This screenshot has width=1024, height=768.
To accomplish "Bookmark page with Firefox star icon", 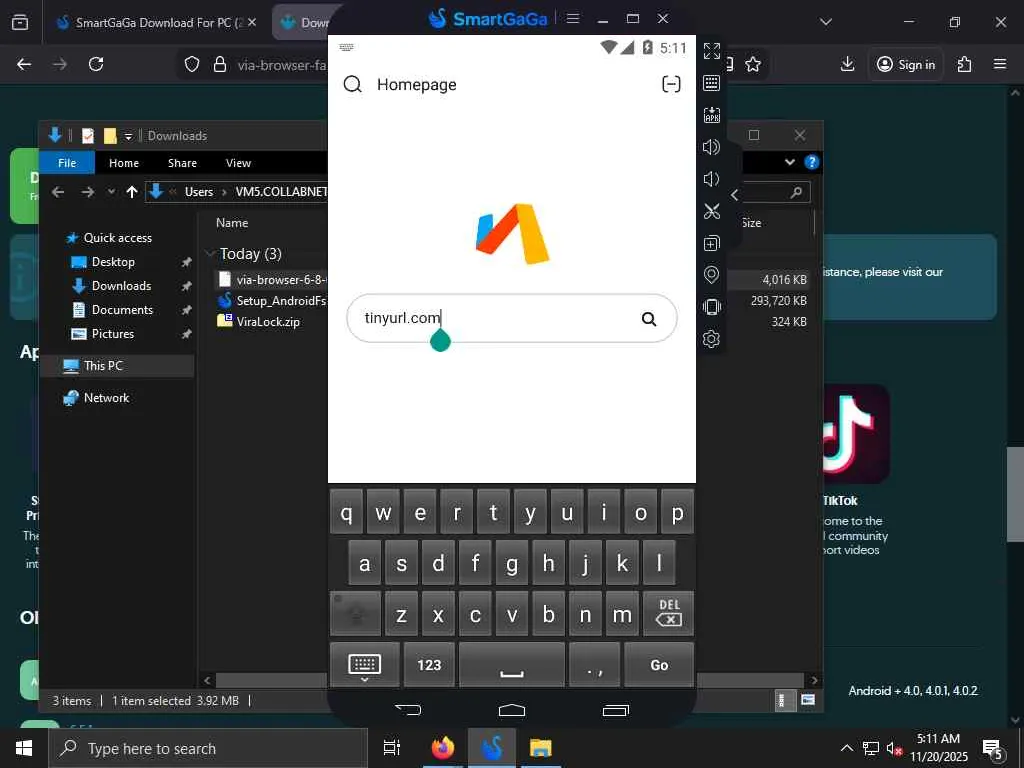I will click(x=753, y=64).
